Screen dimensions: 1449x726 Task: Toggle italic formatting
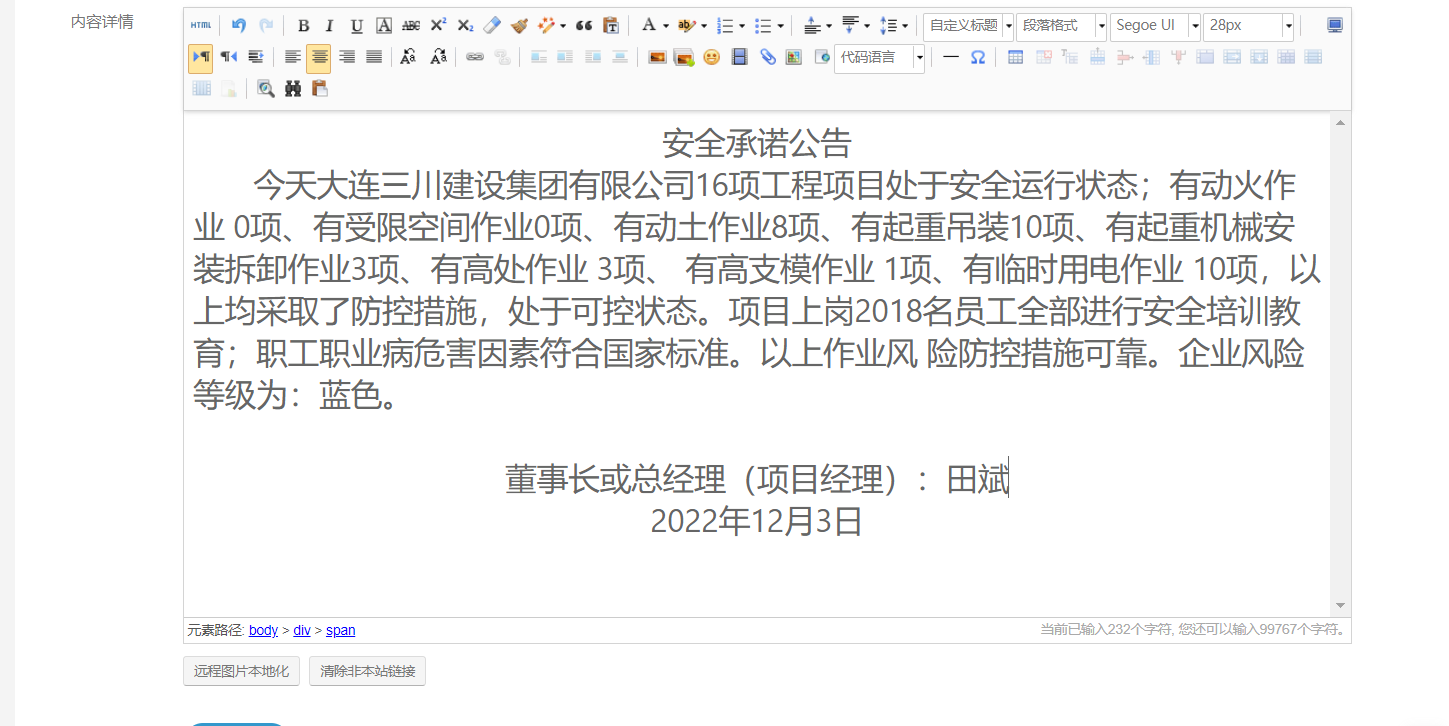[x=329, y=26]
